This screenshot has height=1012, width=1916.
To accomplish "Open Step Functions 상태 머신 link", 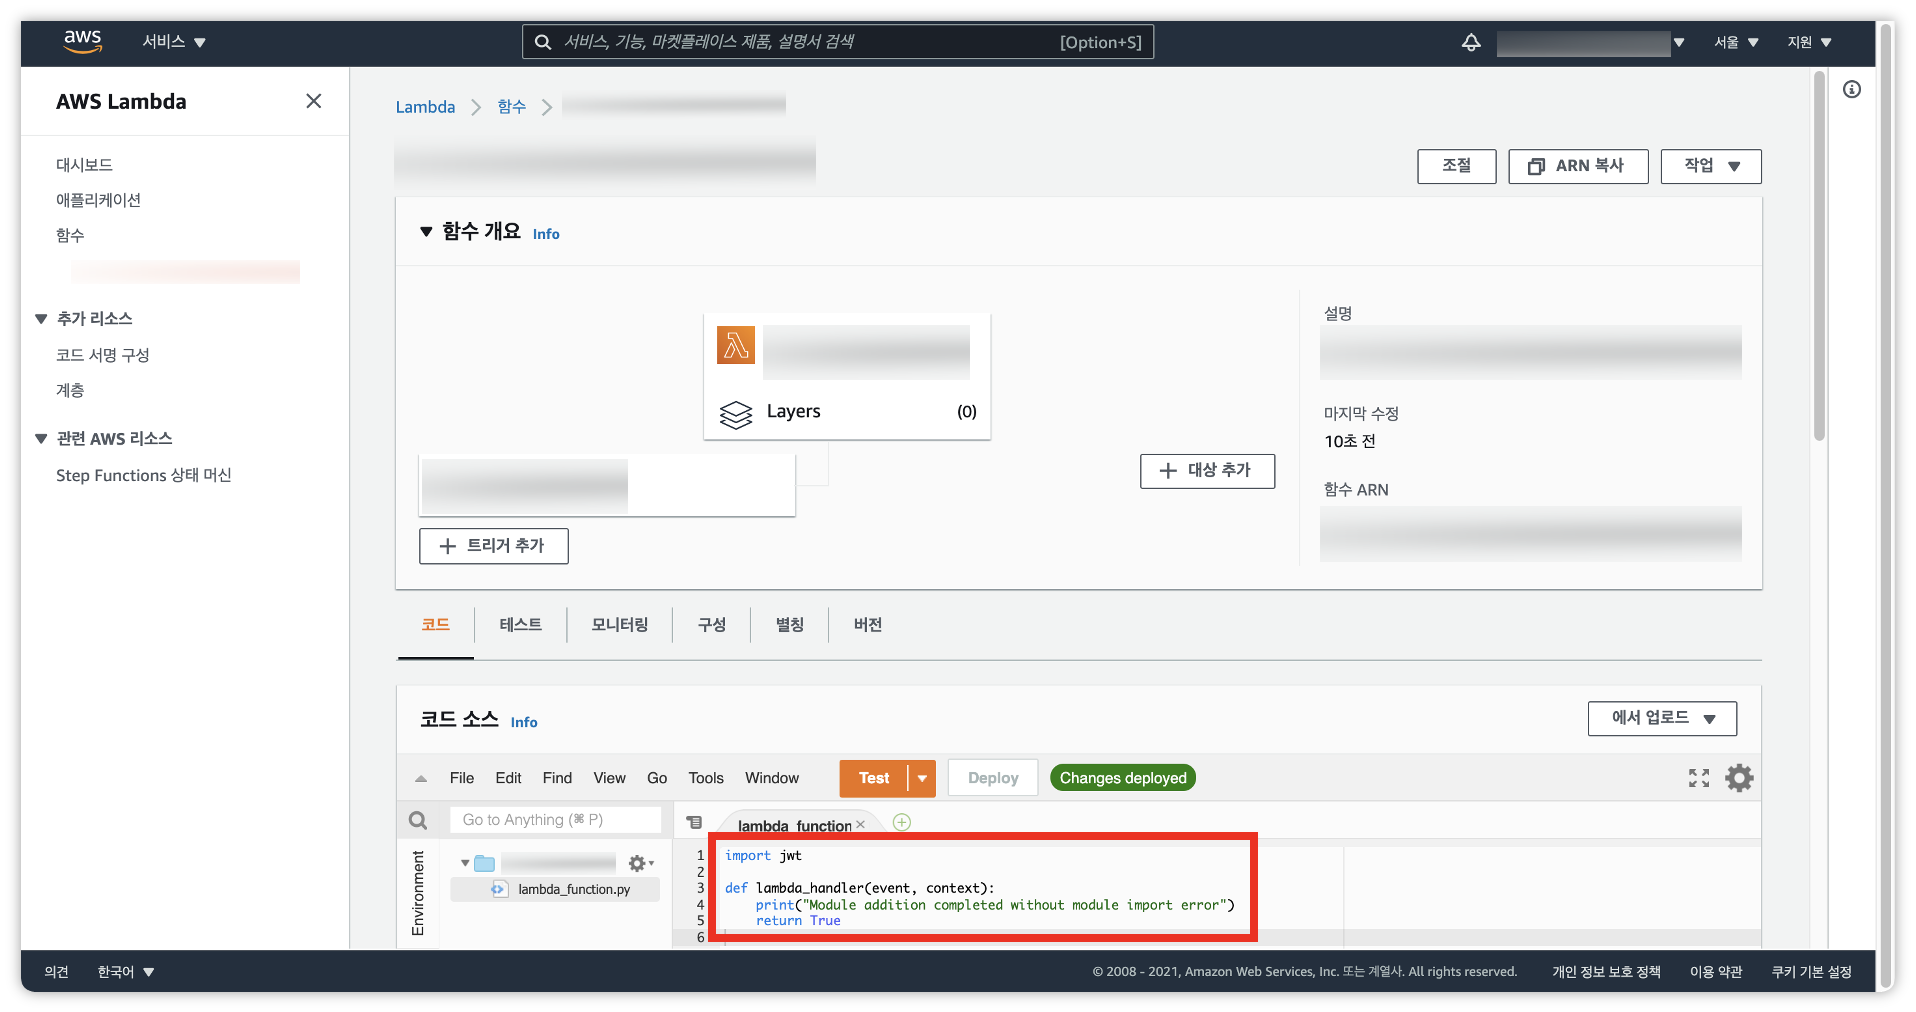I will (143, 475).
